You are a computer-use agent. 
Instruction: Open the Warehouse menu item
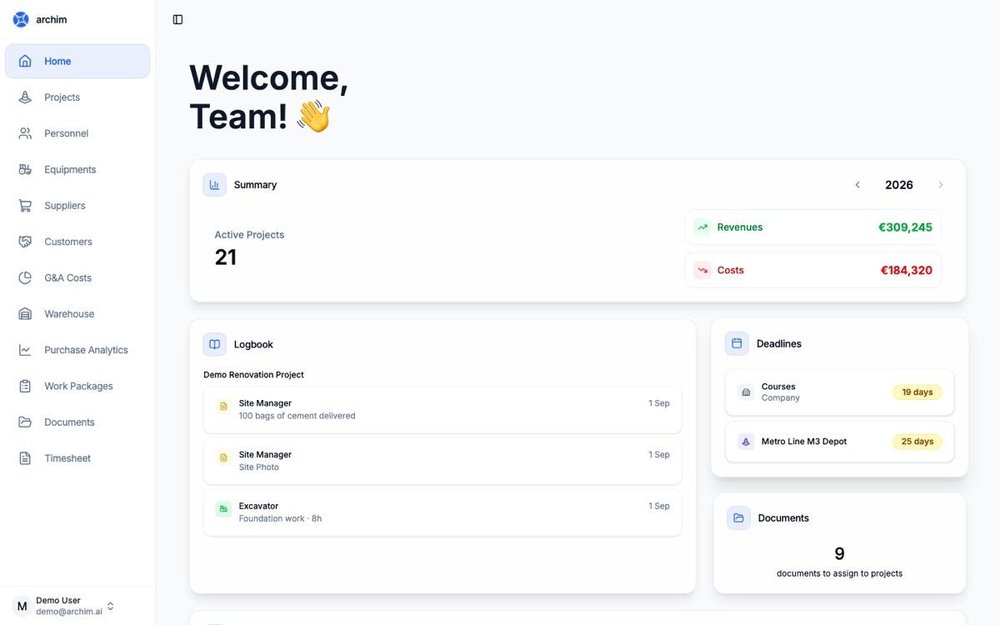tap(77, 314)
